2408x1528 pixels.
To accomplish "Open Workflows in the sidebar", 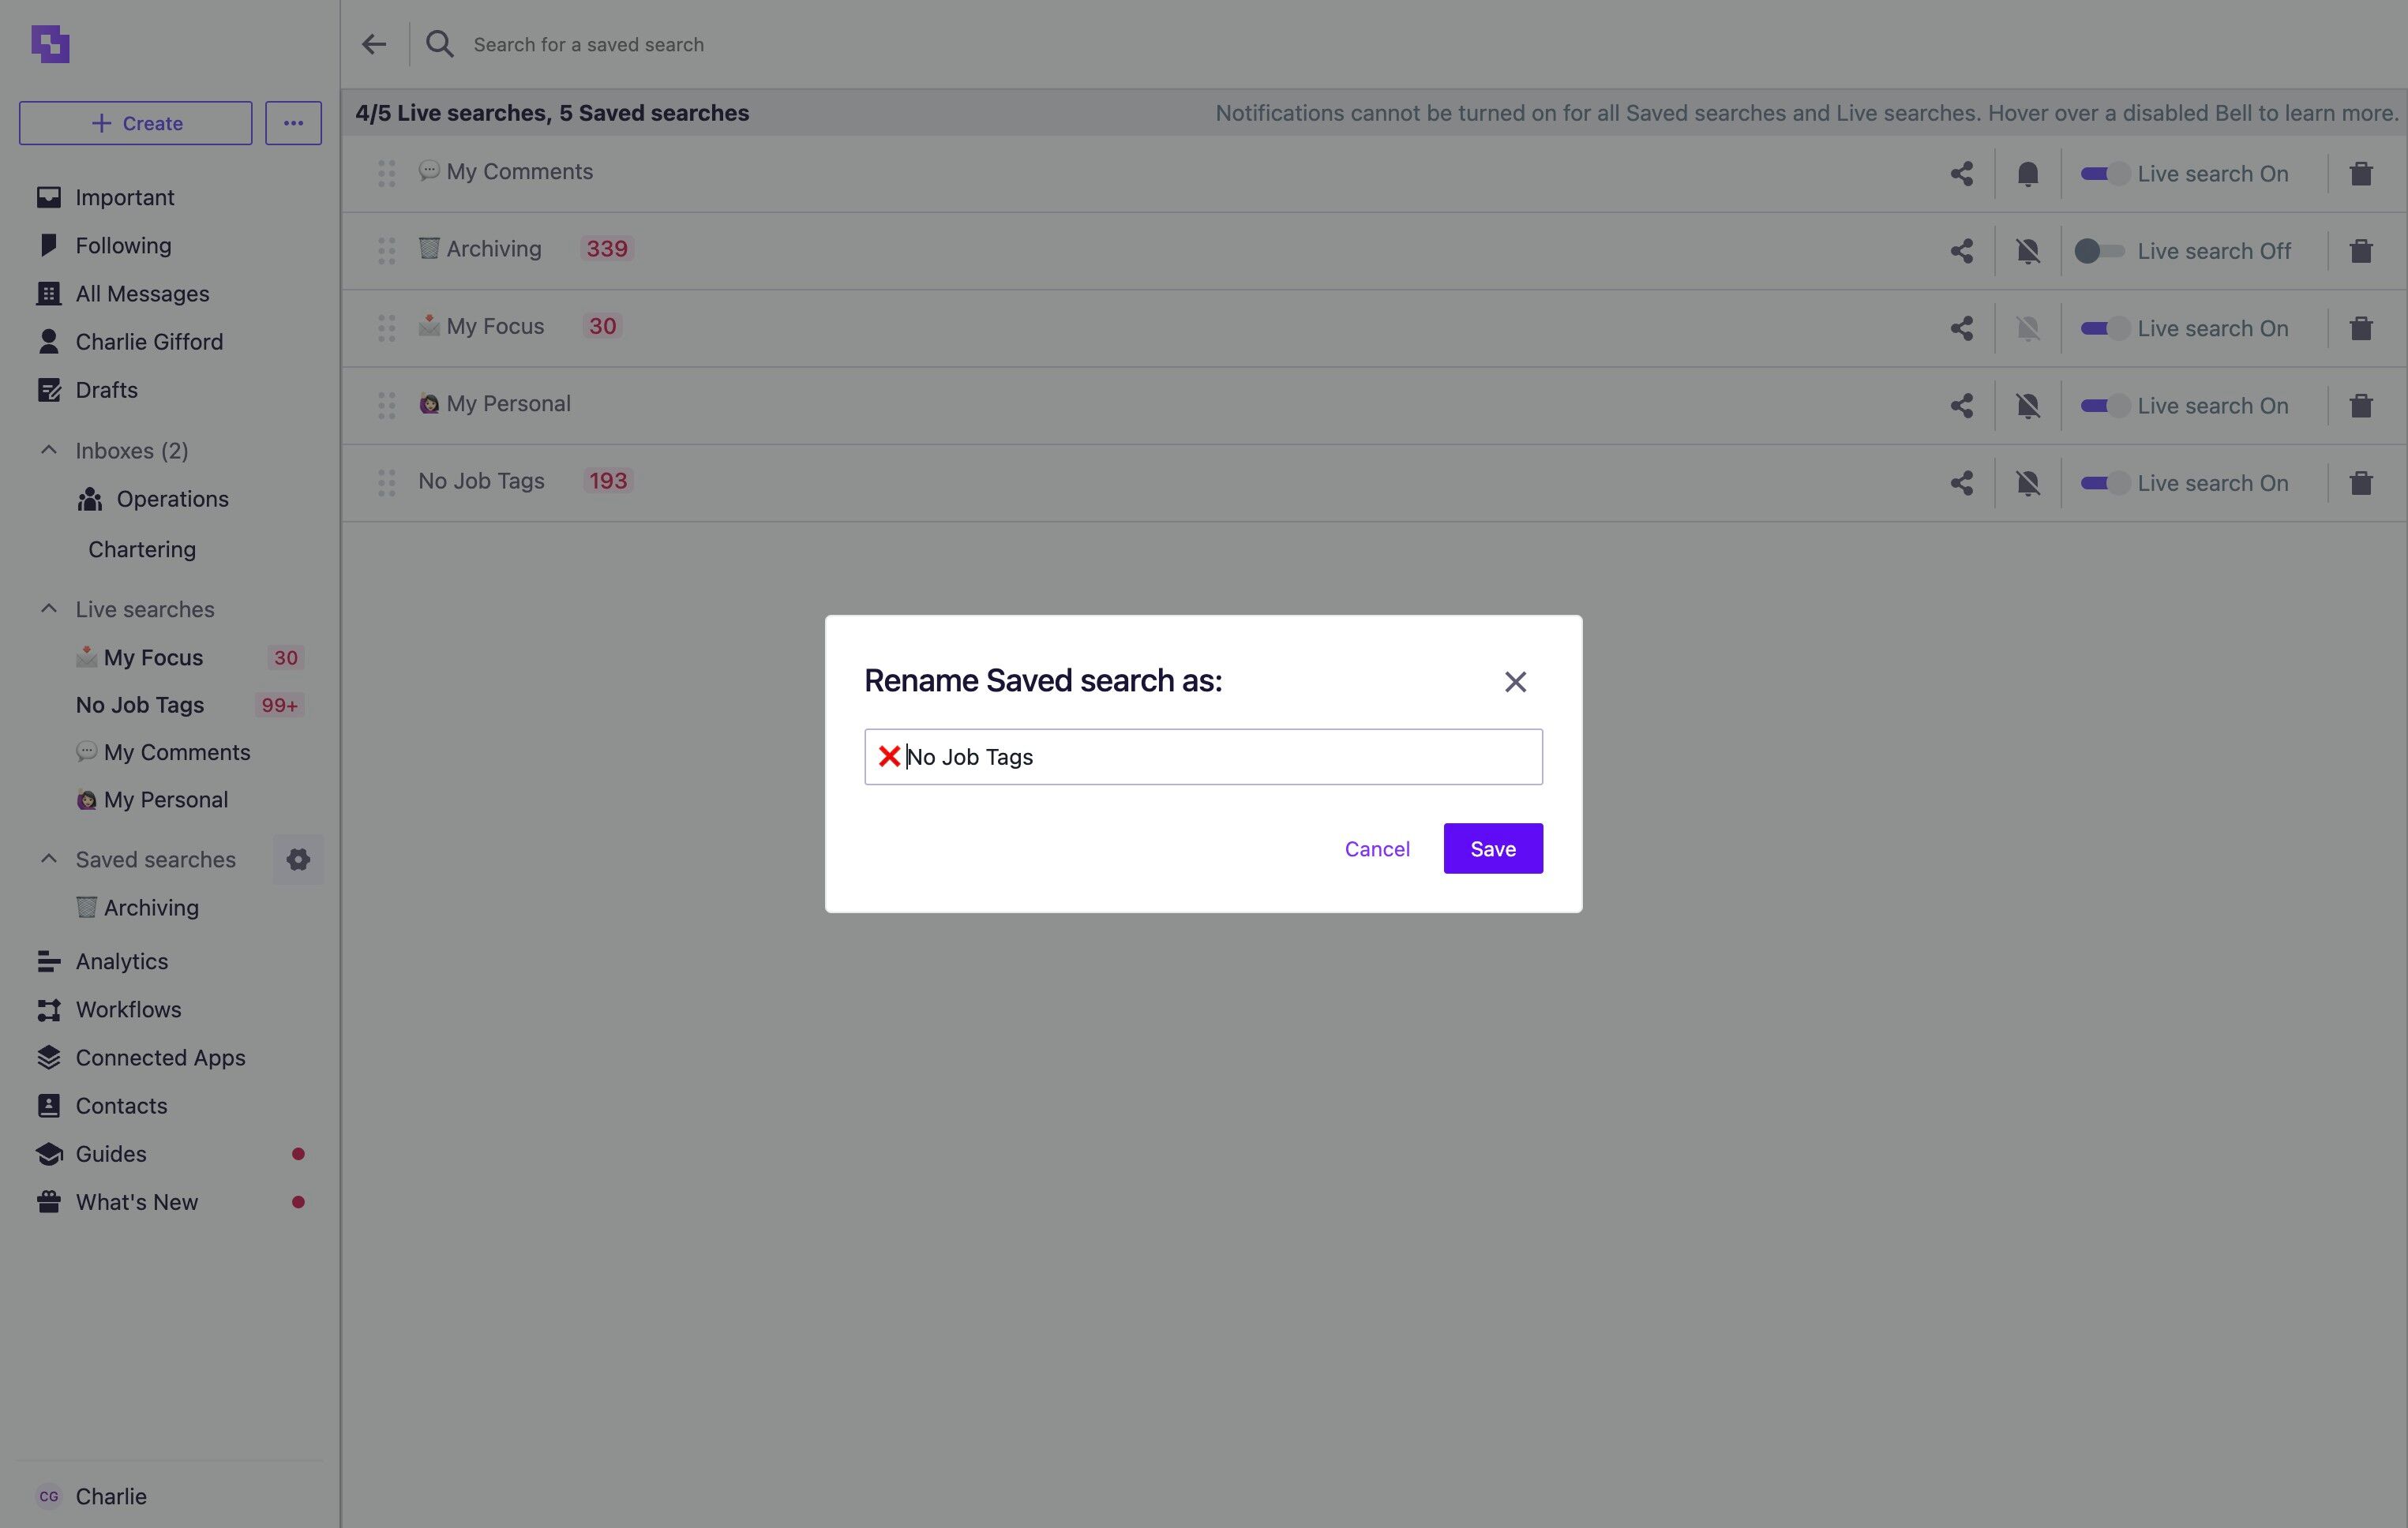I will [128, 1009].
